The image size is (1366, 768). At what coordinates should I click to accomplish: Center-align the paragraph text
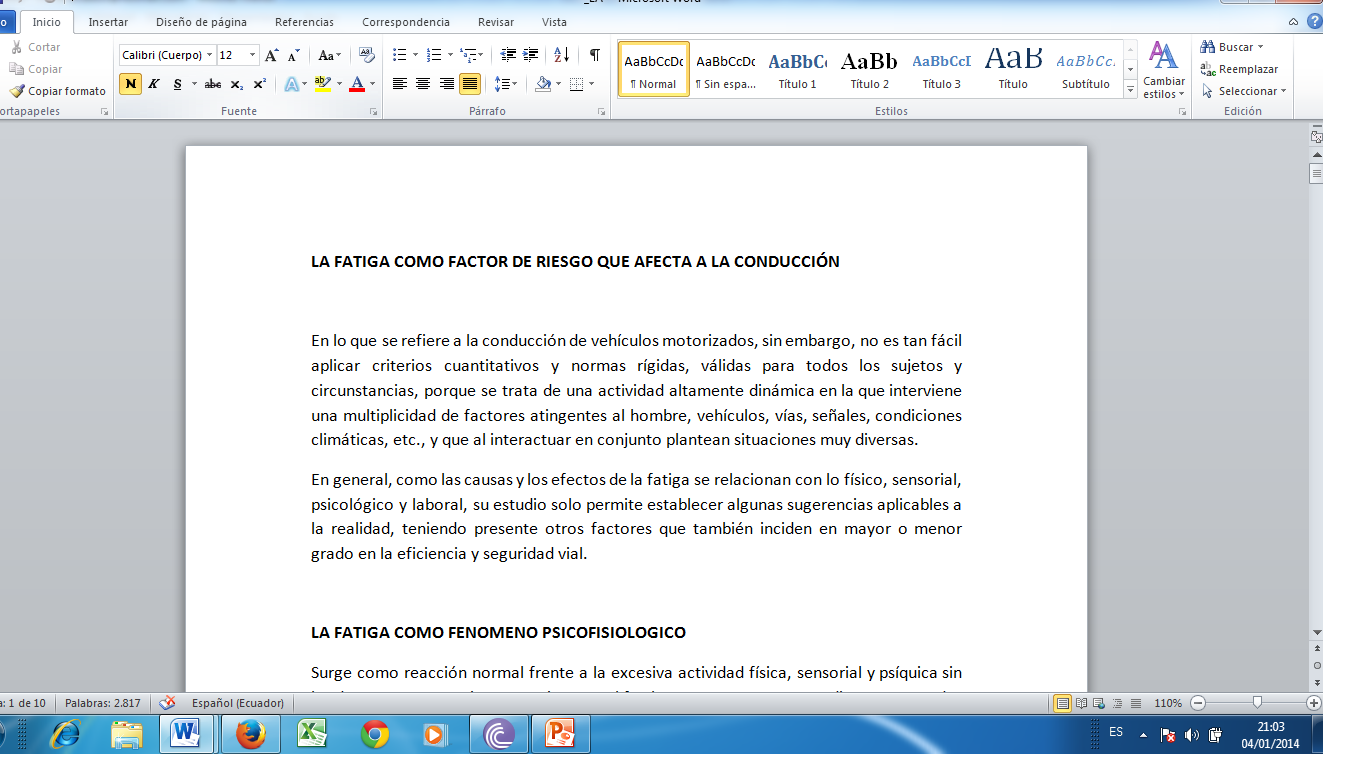(423, 84)
